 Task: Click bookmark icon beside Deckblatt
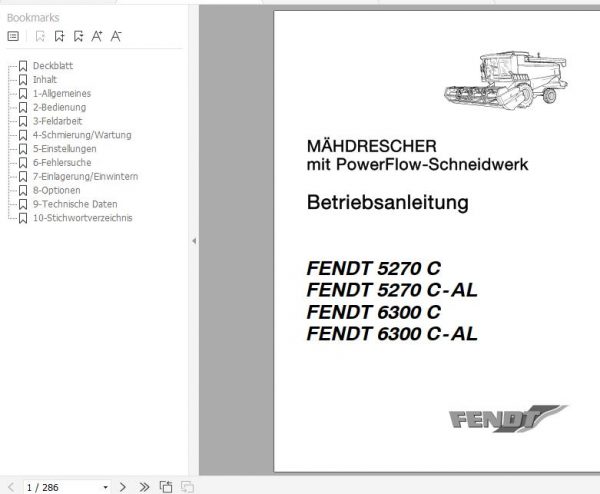pyautogui.click(x=23, y=66)
